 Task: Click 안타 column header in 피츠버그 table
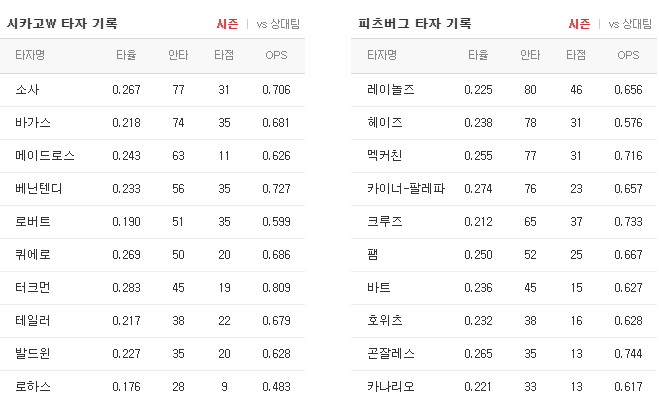(530, 55)
